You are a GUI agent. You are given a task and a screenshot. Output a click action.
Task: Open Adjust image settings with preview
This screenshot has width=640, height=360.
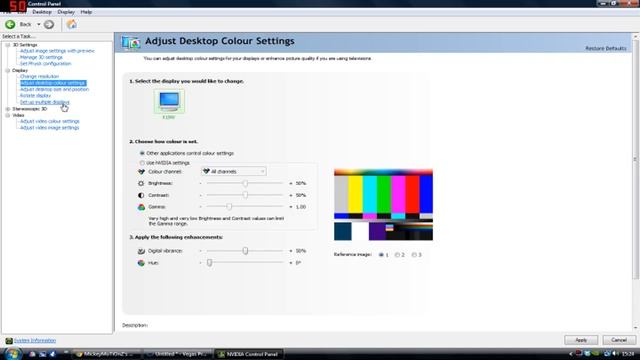pos(57,51)
